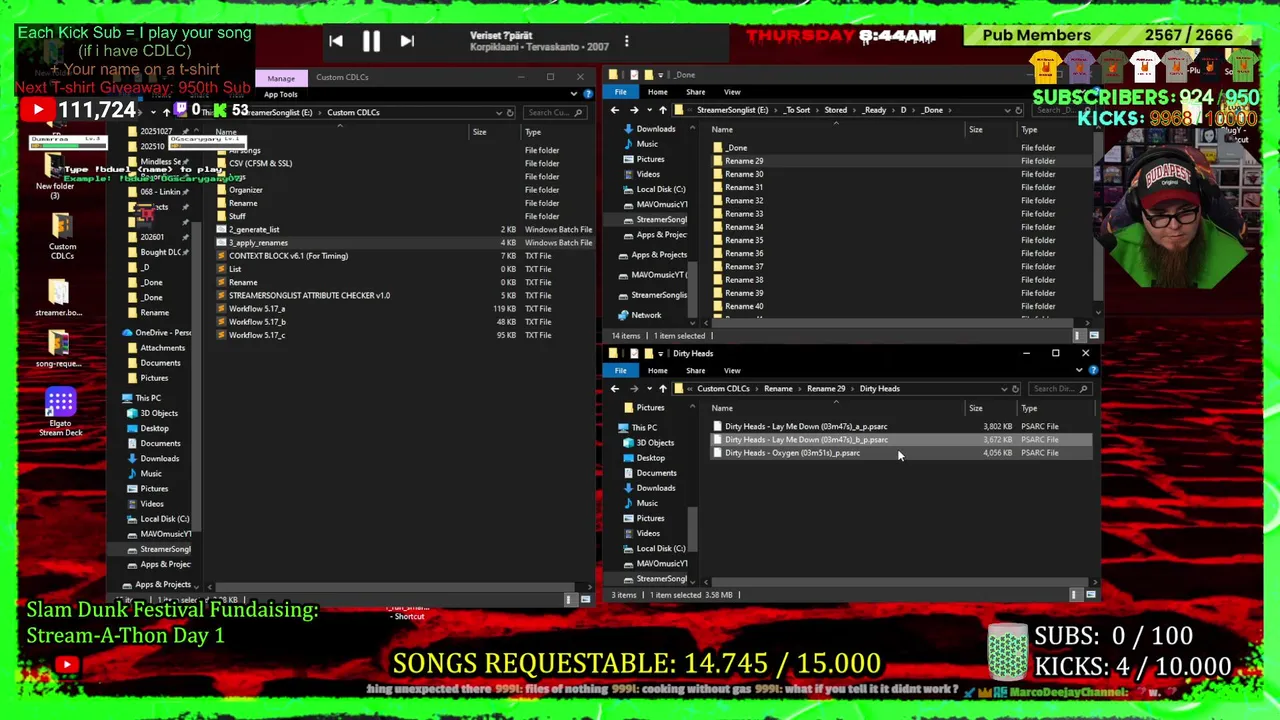Open the streamer.bo desktop file icon
Viewport: 1280px width, 720px height.
58,298
